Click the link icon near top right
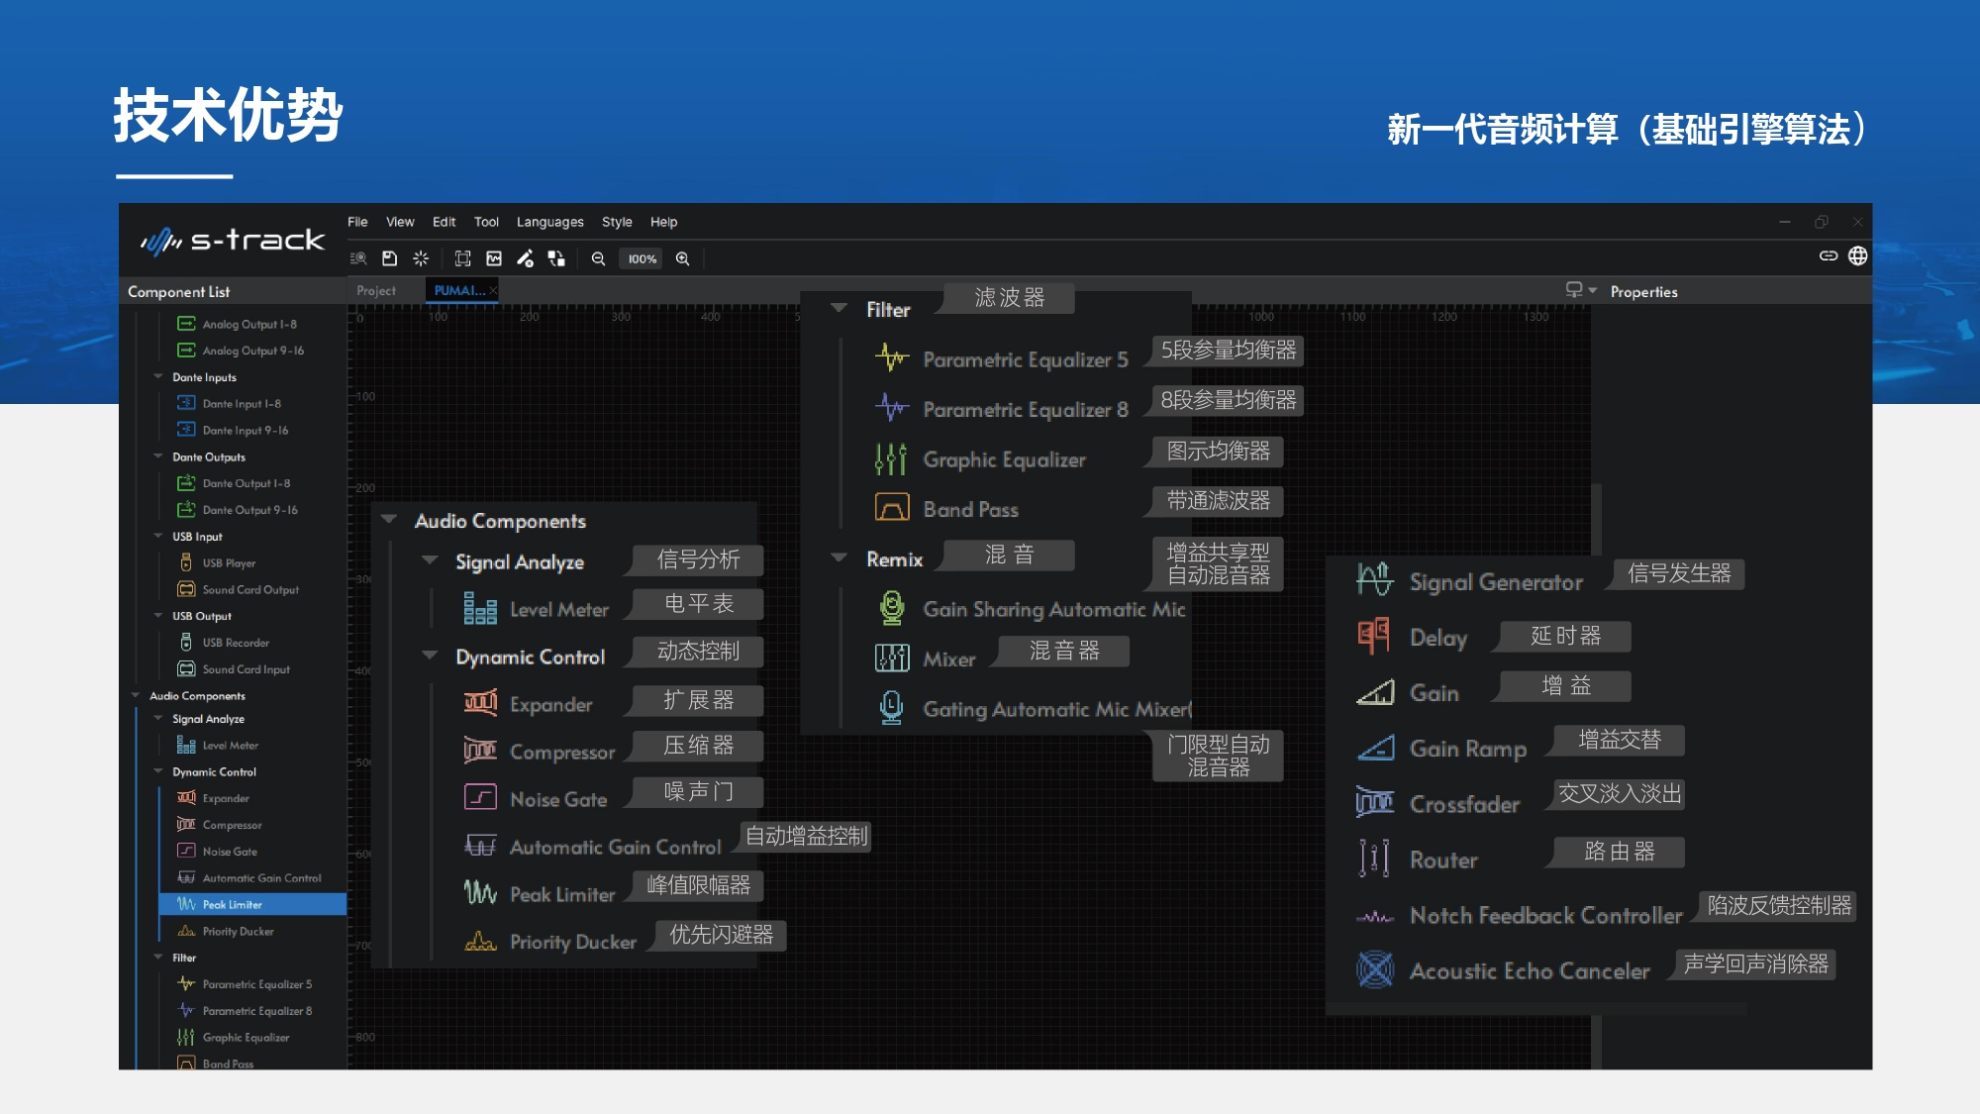The height and width of the screenshot is (1114, 1980). [x=1828, y=256]
